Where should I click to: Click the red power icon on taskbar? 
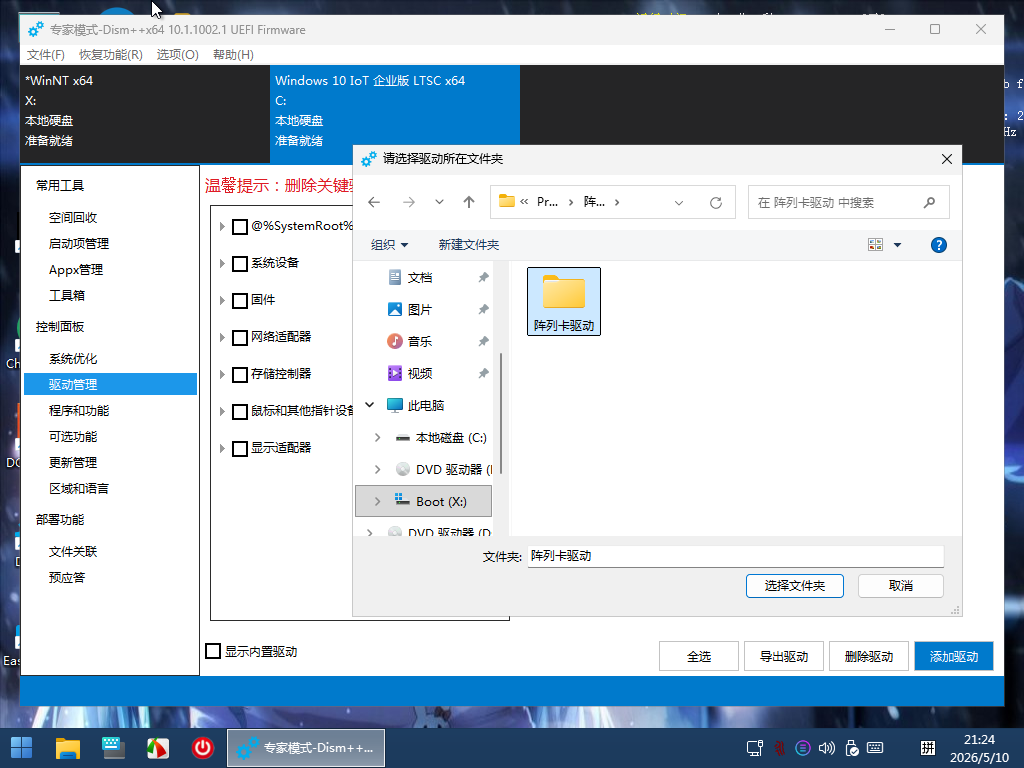point(202,748)
